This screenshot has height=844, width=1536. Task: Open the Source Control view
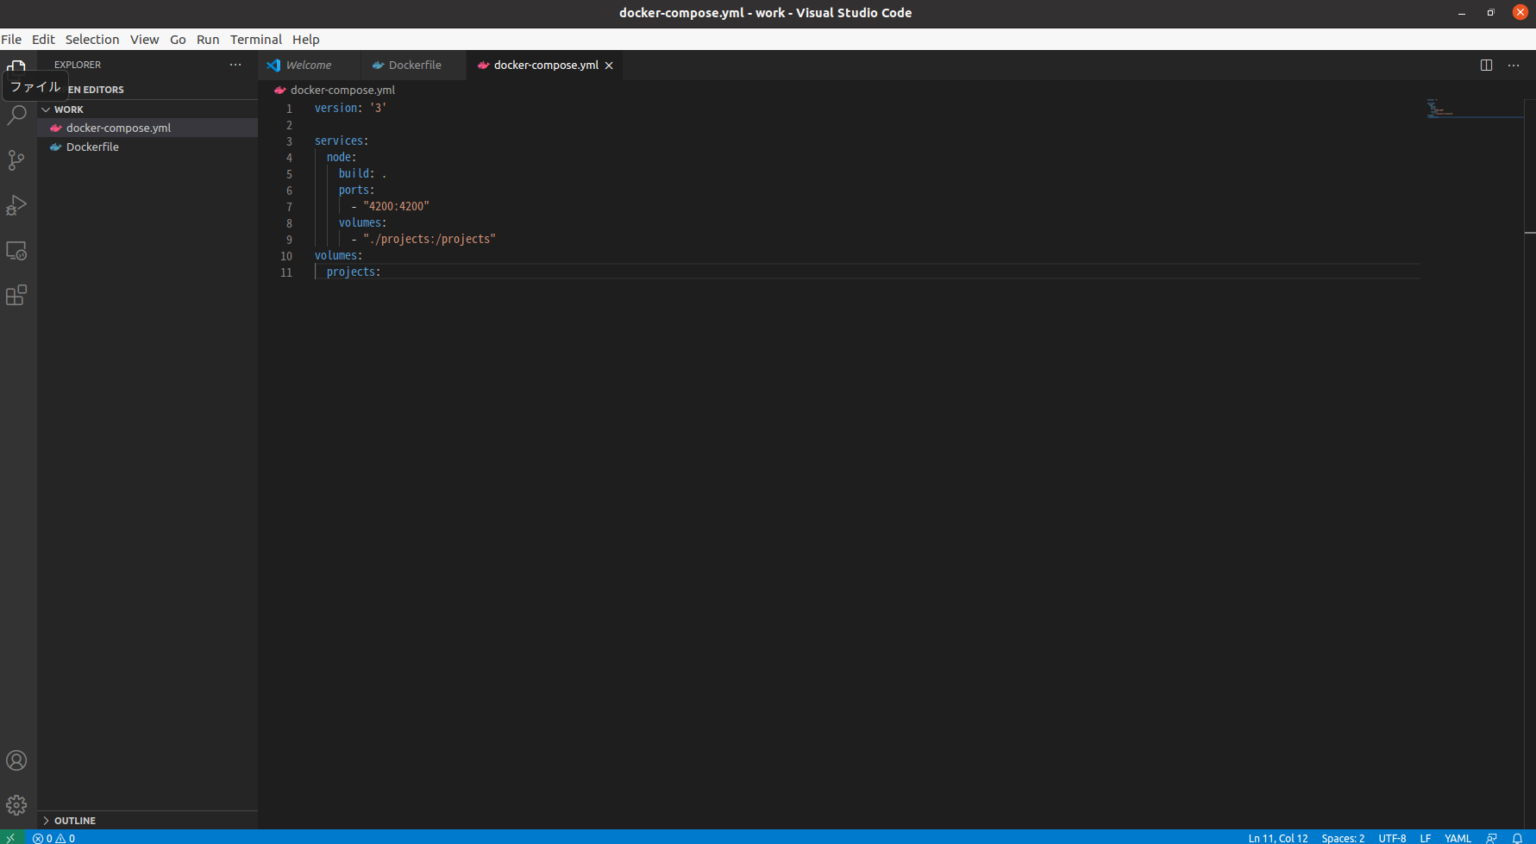pyautogui.click(x=16, y=160)
